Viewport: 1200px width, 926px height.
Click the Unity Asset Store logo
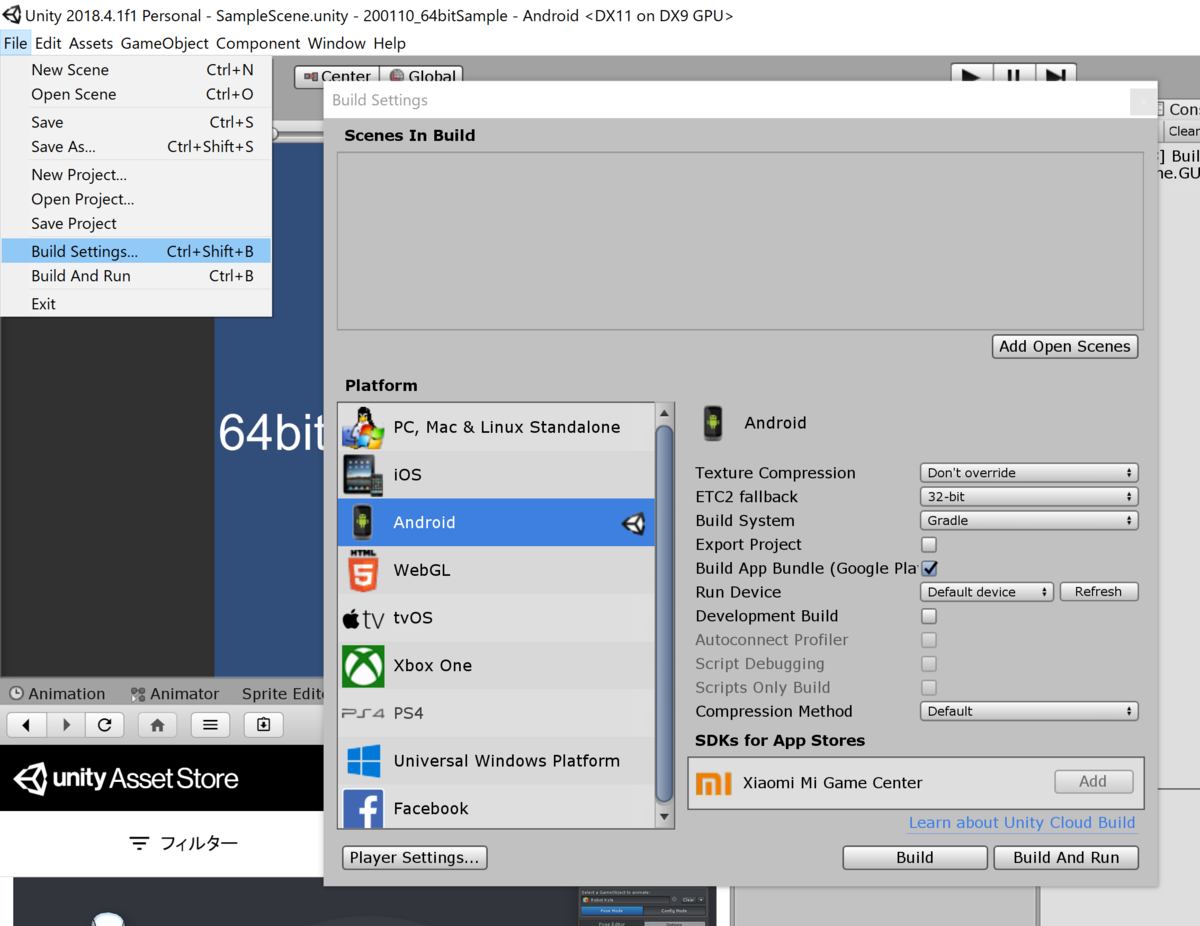pos(126,779)
